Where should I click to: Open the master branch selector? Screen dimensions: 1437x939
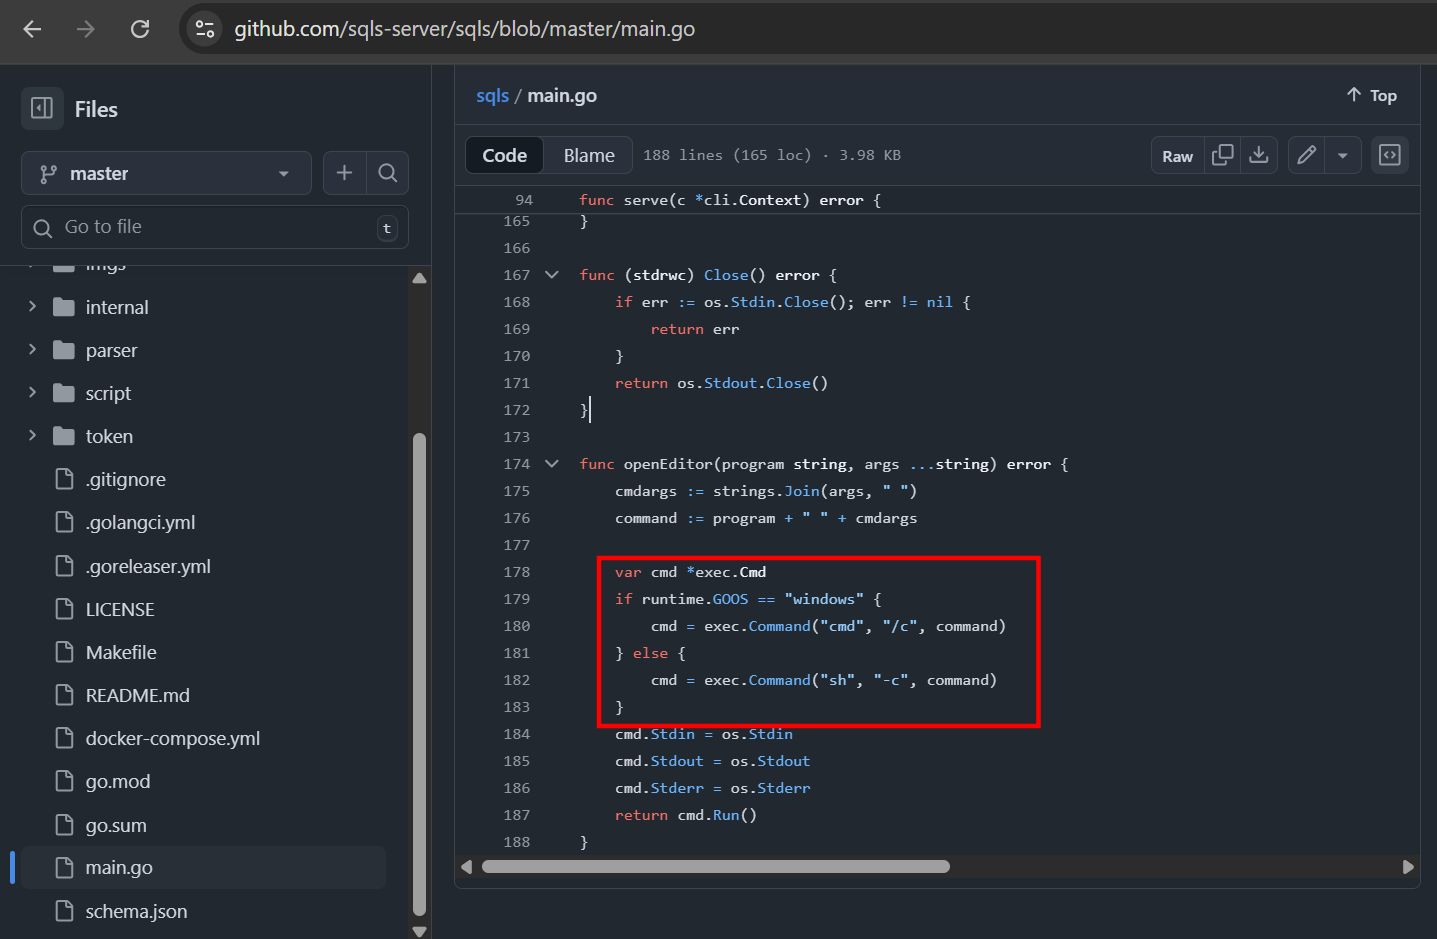(x=165, y=172)
